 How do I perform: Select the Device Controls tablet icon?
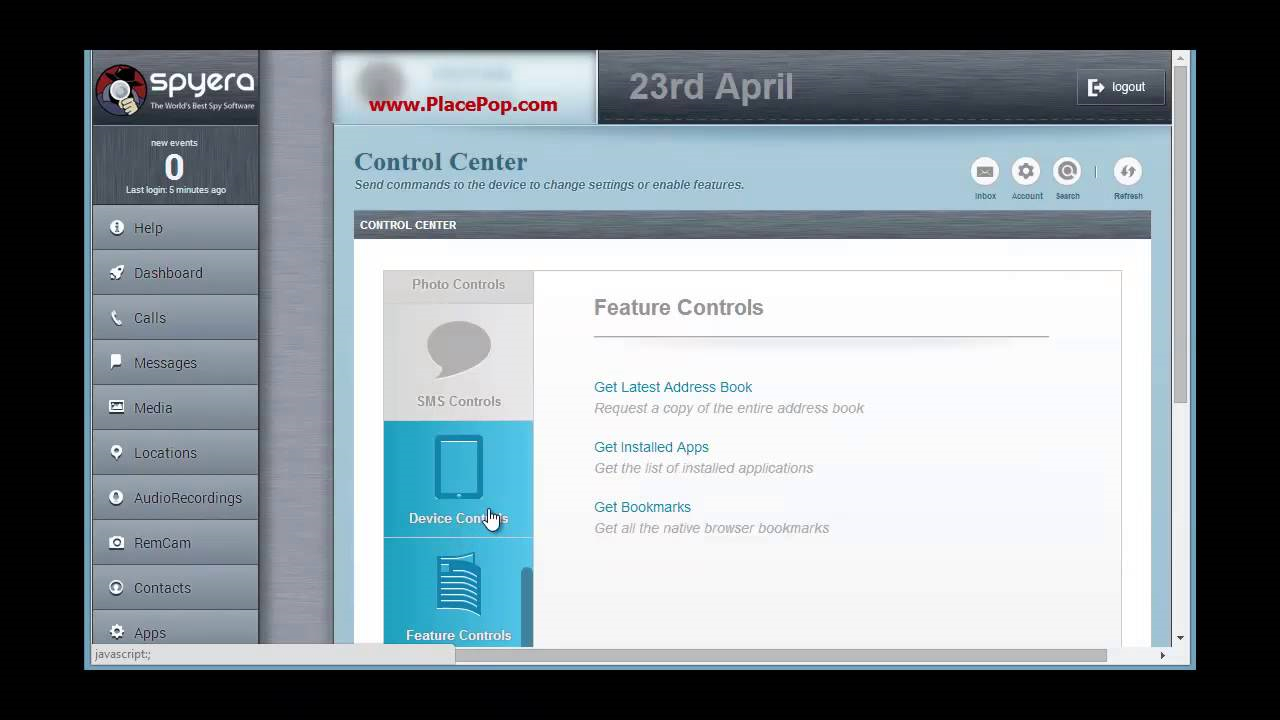pos(458,467)
